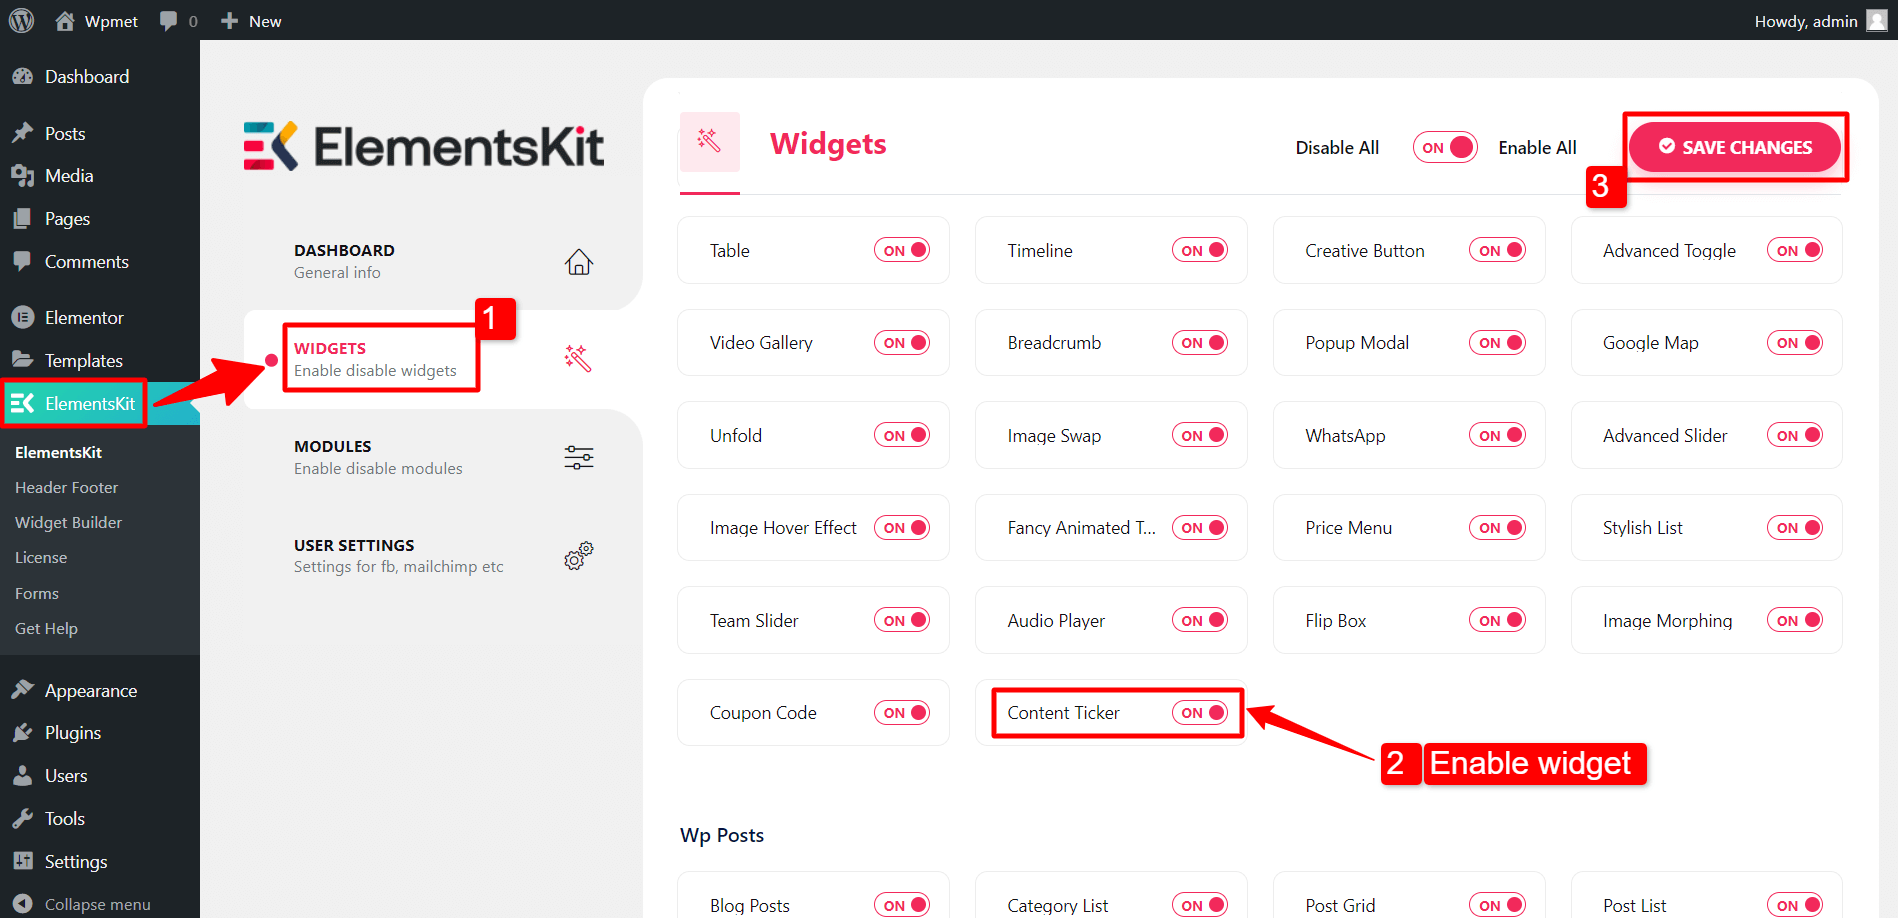
Task: Toggle the Video Gallery widget switch
Action: [902, 343]
